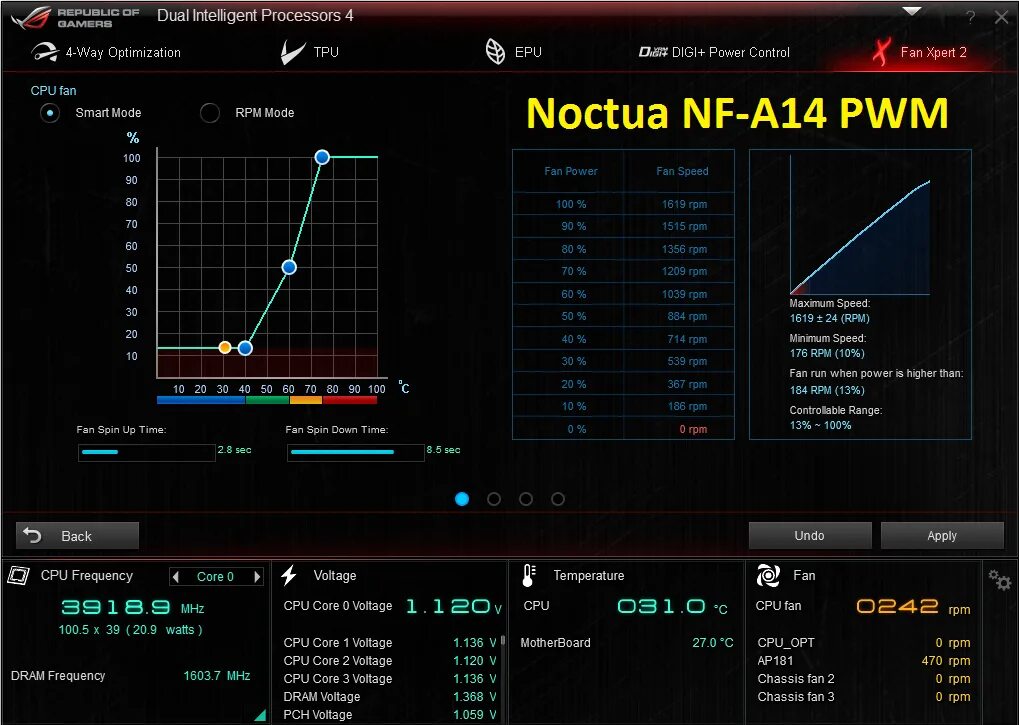Click the Fan Speed column header

(x=682, y=171)
